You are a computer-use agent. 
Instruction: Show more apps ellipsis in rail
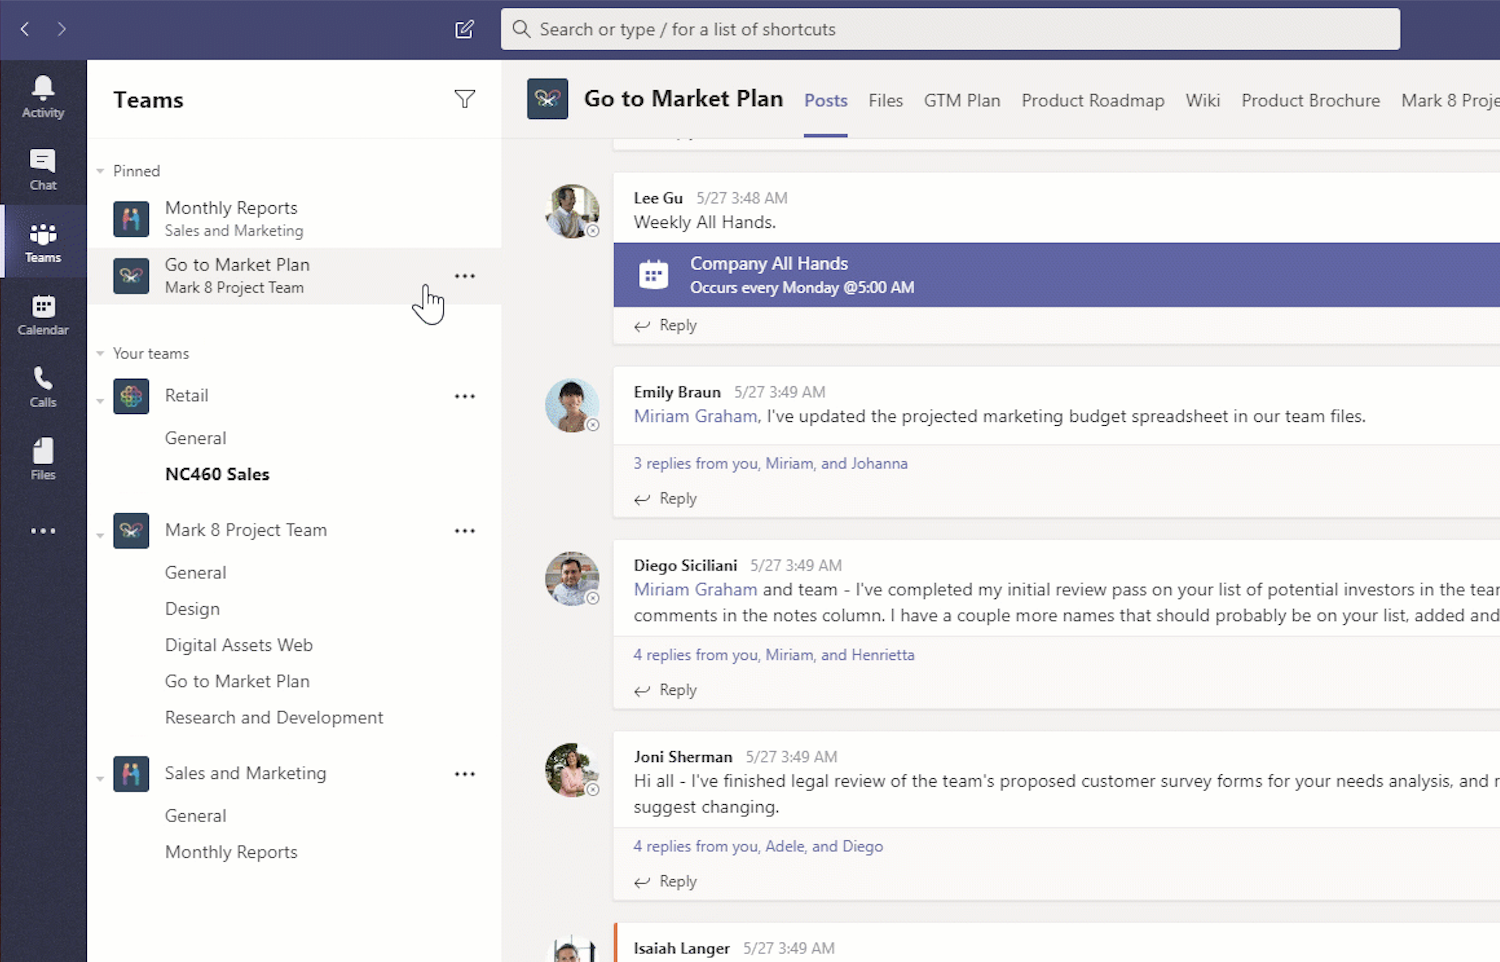pos(43,531)
